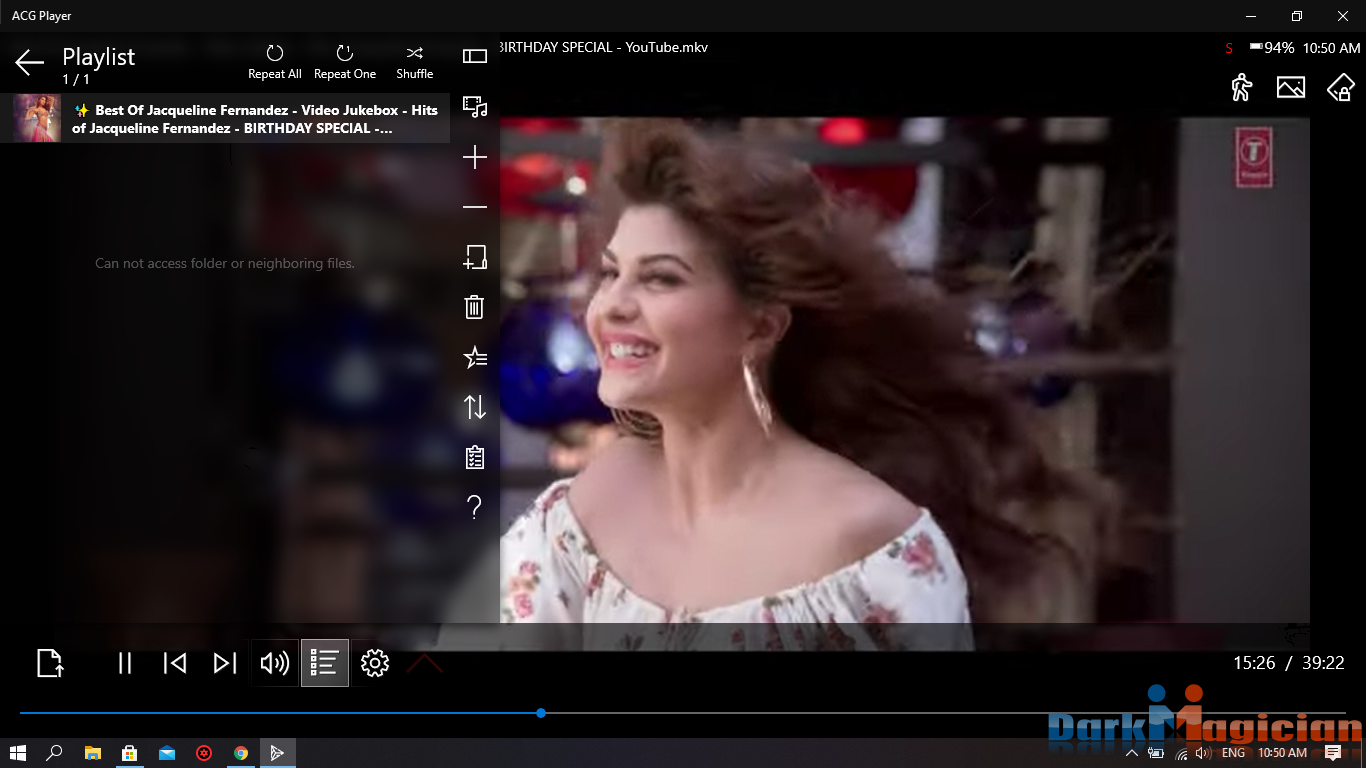Enable Repeat One for the playlist
This screenshot has height=768, width=1366.
345,62
